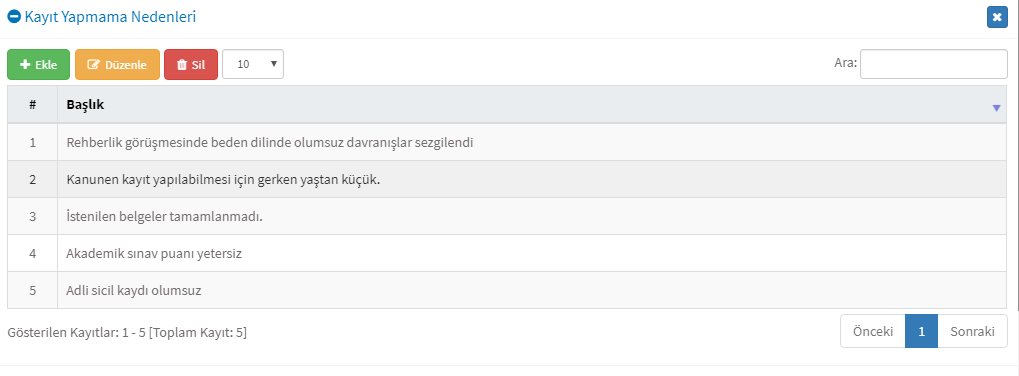Click the green Ekle button

coord(38,65)
